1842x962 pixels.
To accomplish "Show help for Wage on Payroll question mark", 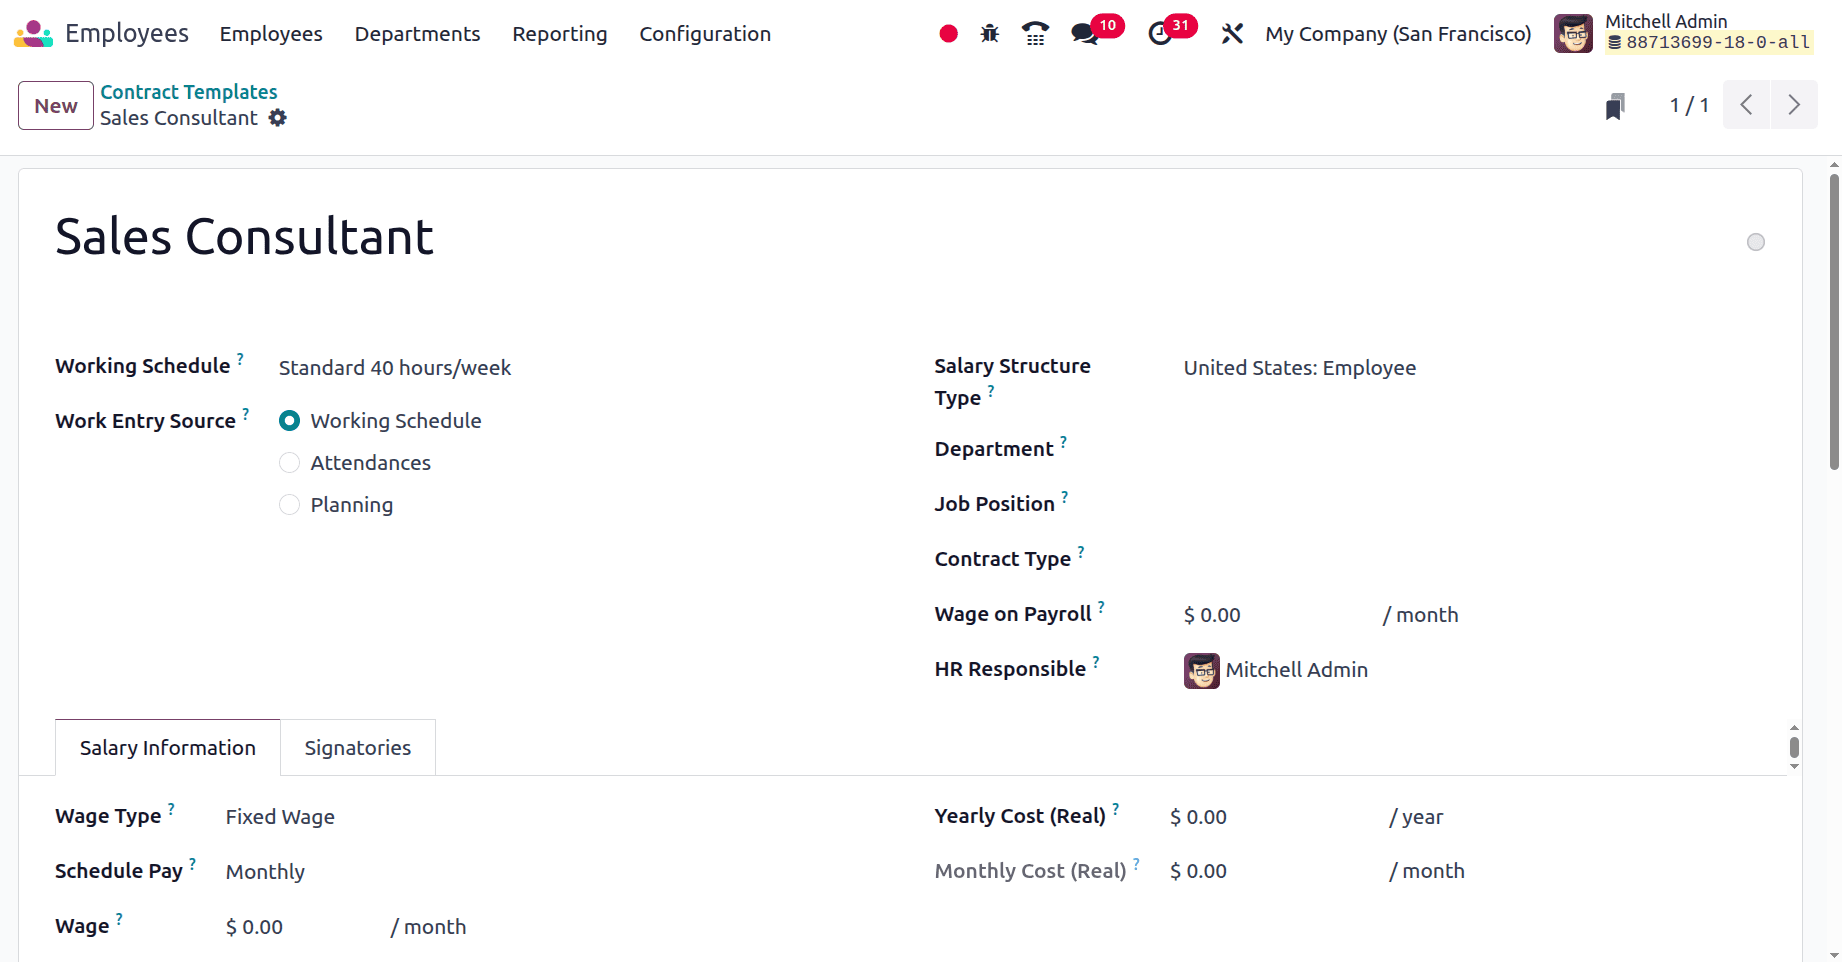I will point(1101,605).
